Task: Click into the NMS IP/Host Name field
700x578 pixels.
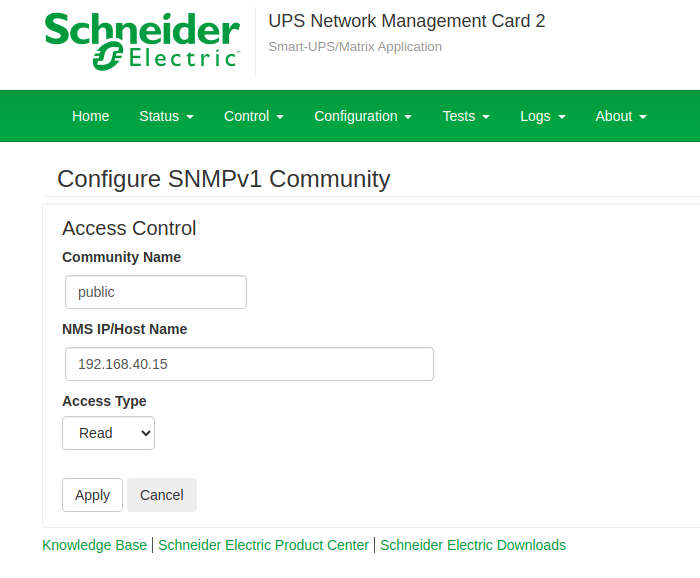Action: tap(249, 364)
